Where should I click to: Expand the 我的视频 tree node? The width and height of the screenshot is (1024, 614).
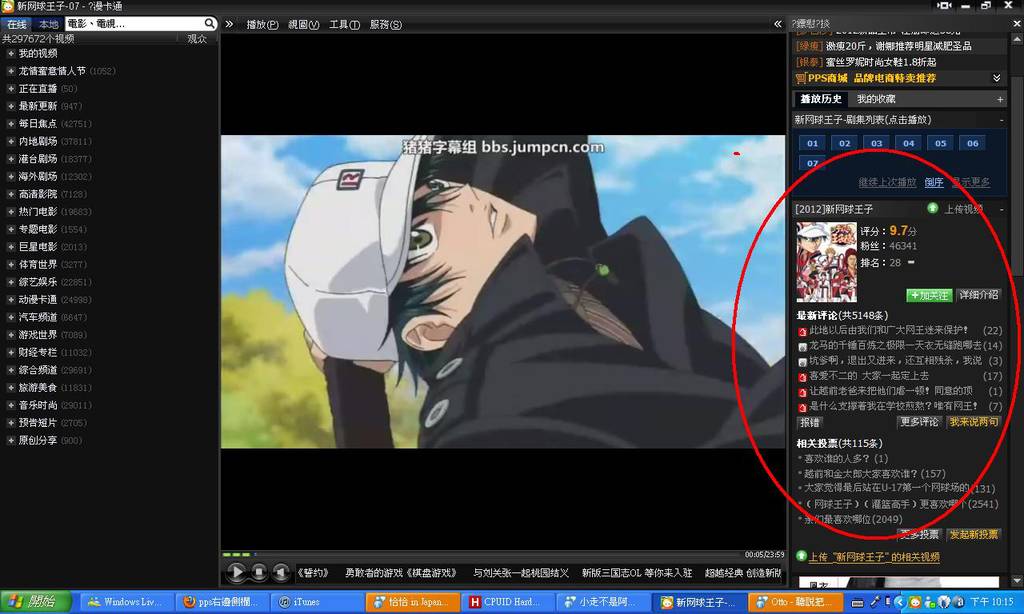click(10, 54)
